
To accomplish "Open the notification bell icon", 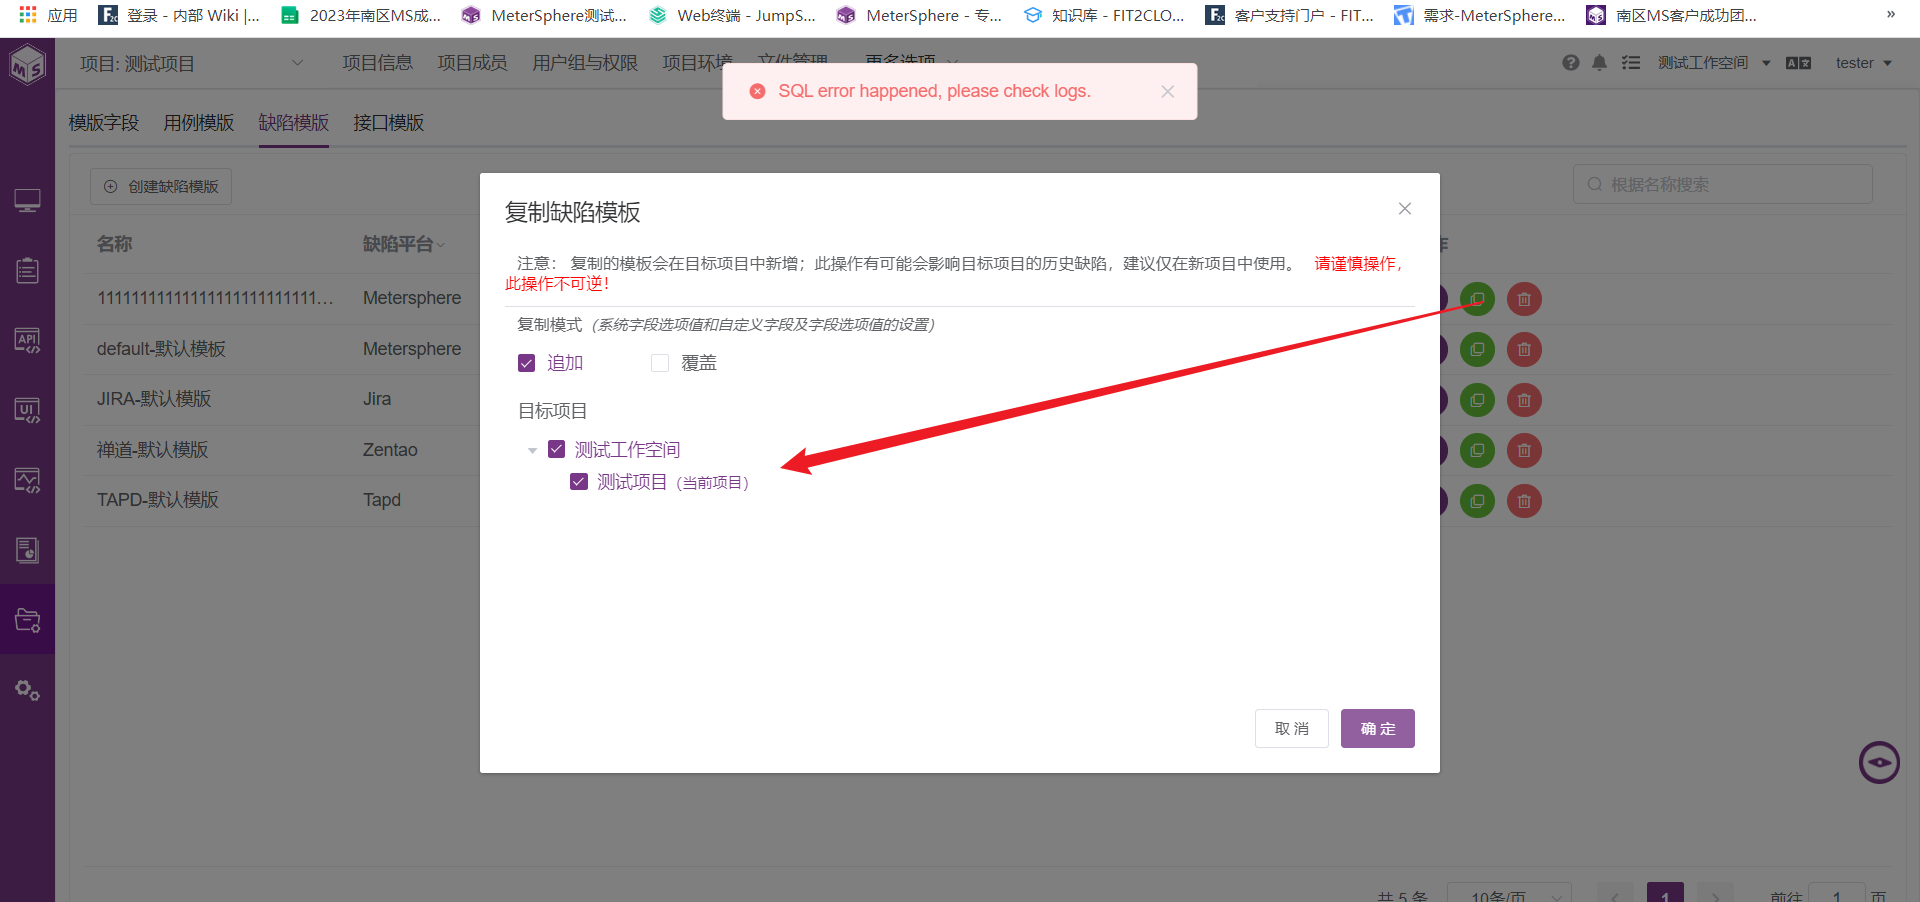I will pyautogui.click(x=1600, y=62).
